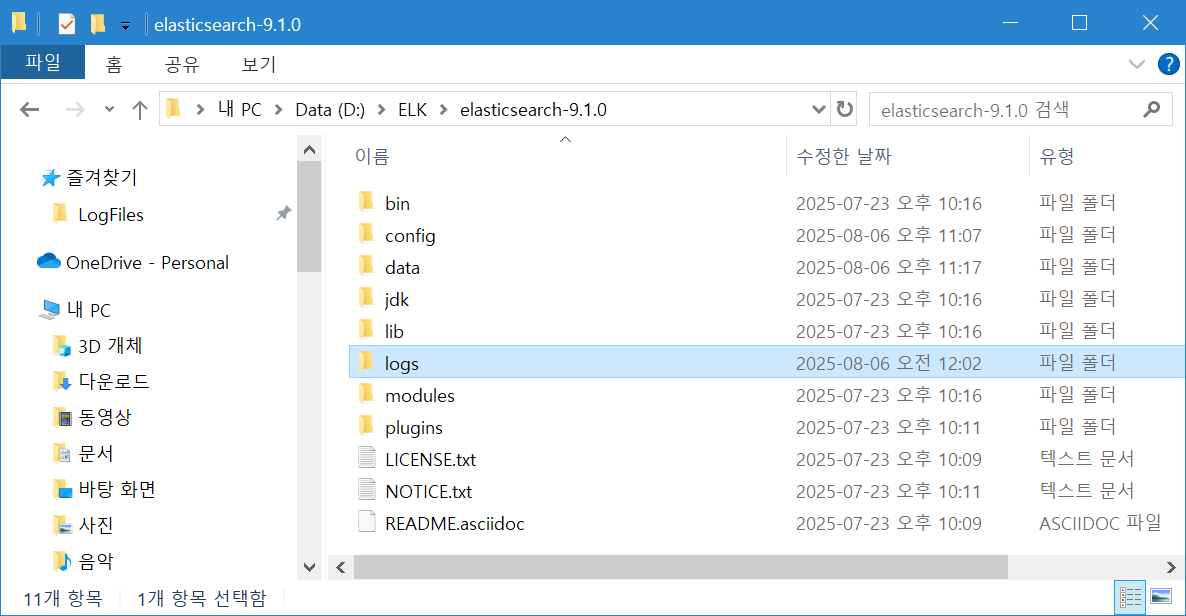Select the bin folder icon
This screenshot has width=1186, height=616.
366,202
